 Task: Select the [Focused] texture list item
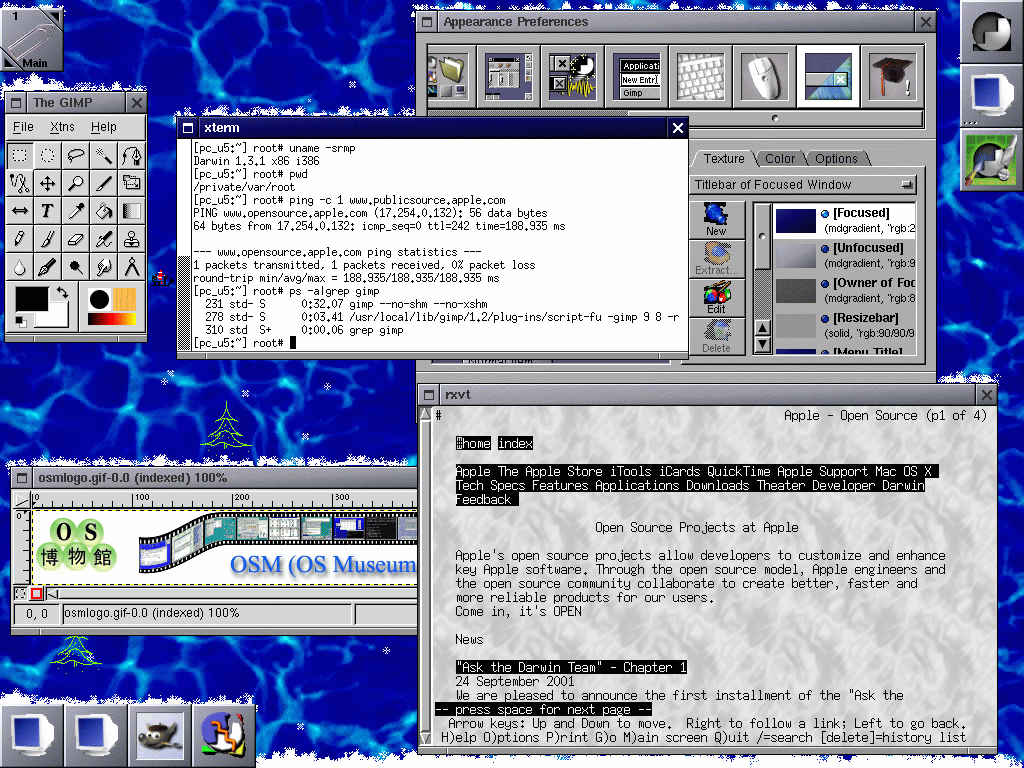844,220
